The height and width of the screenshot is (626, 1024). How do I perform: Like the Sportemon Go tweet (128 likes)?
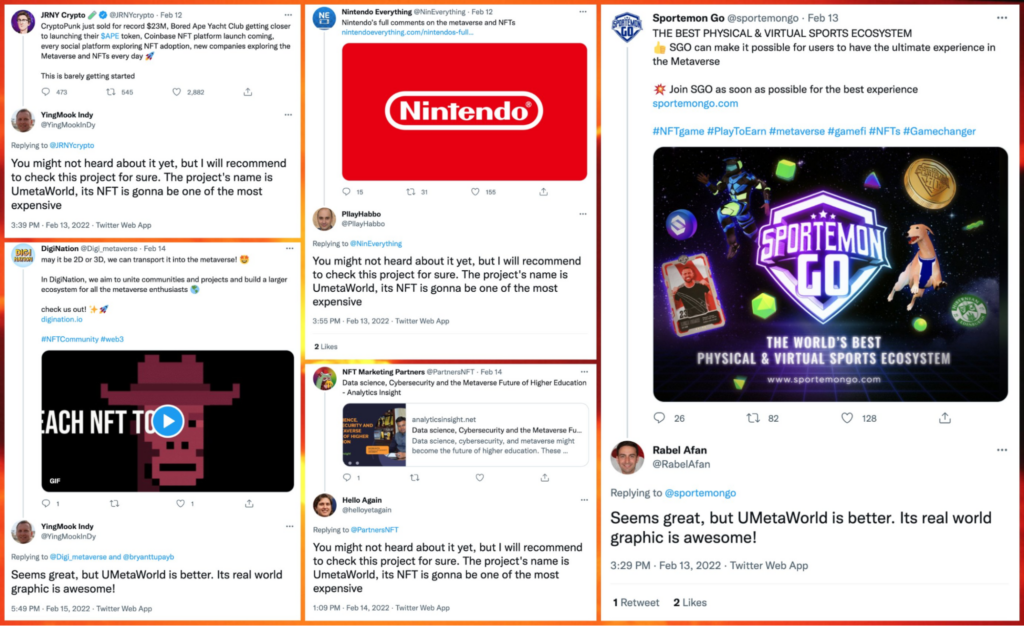(x=846, y=418)
